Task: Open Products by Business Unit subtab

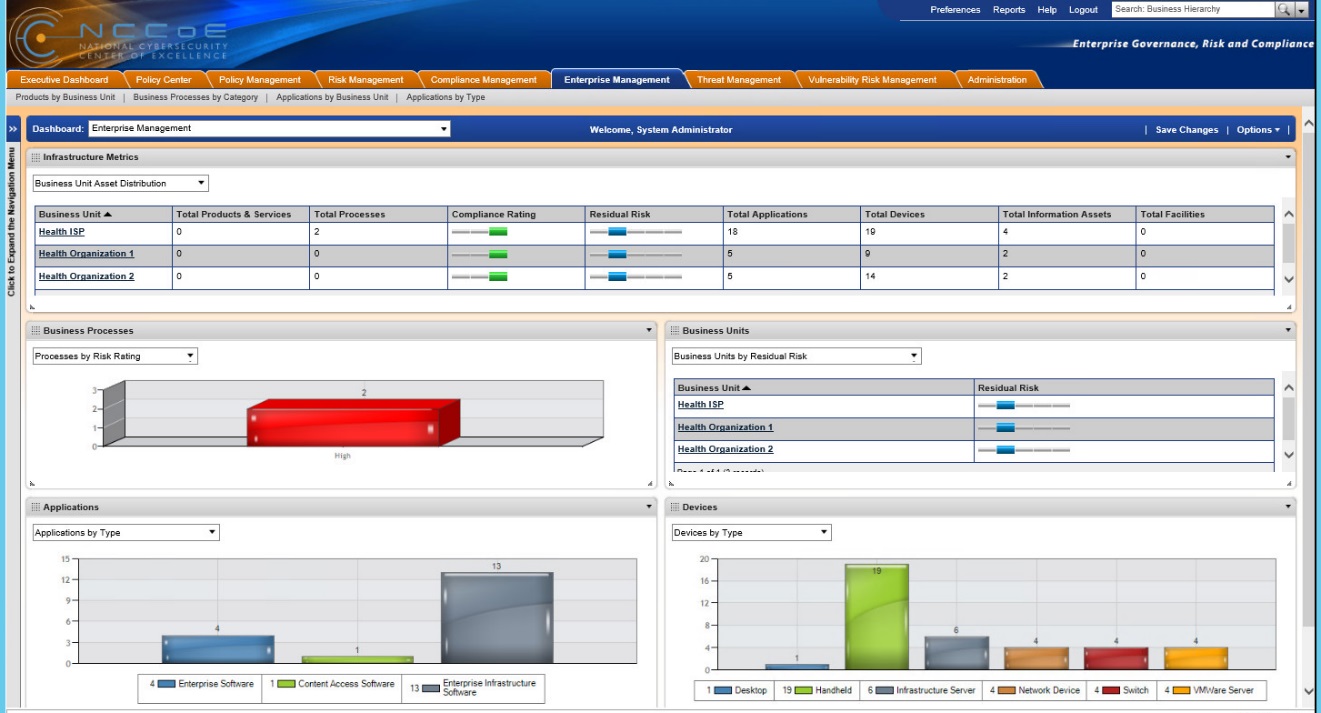Action: pyautogui.click(x=65, y=98)
